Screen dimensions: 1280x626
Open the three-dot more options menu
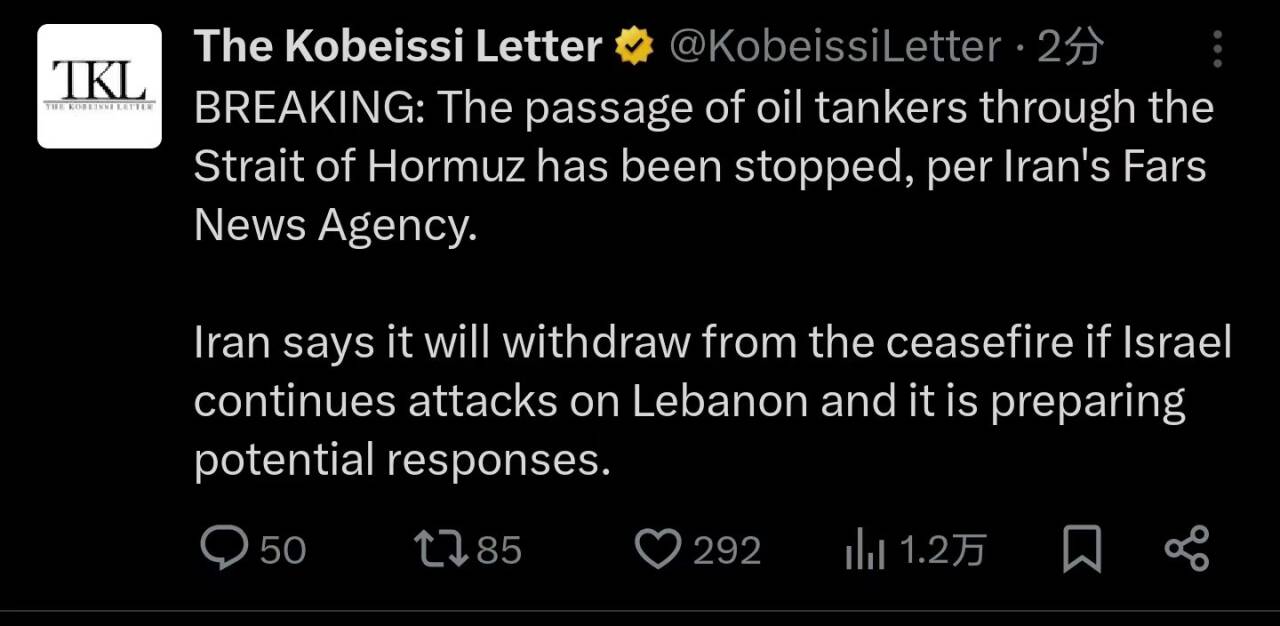[x=1217, y=48]
